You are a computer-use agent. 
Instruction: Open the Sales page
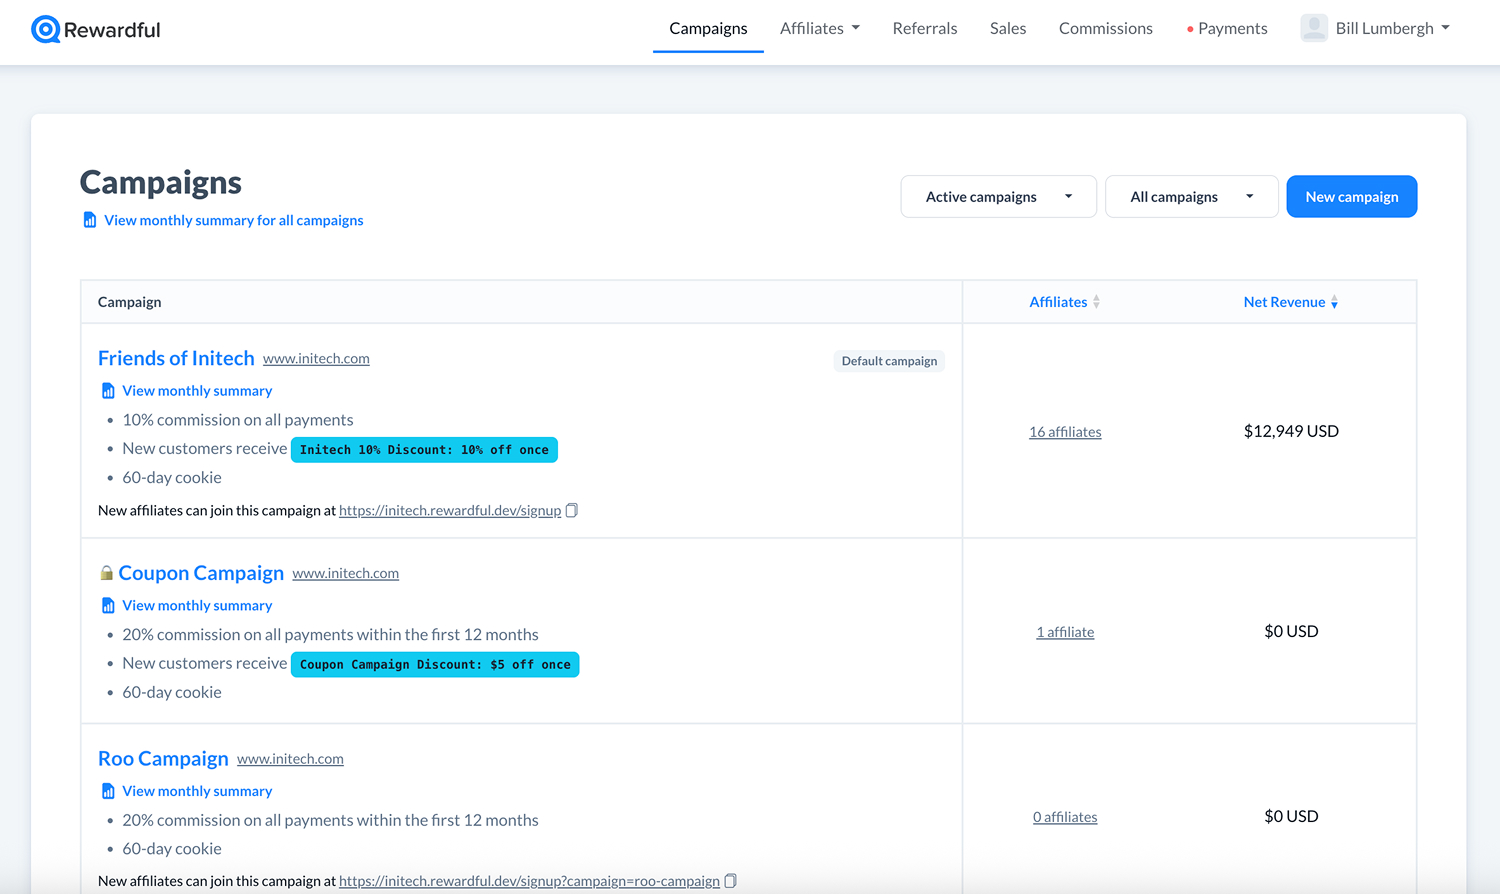point(1008,28)
